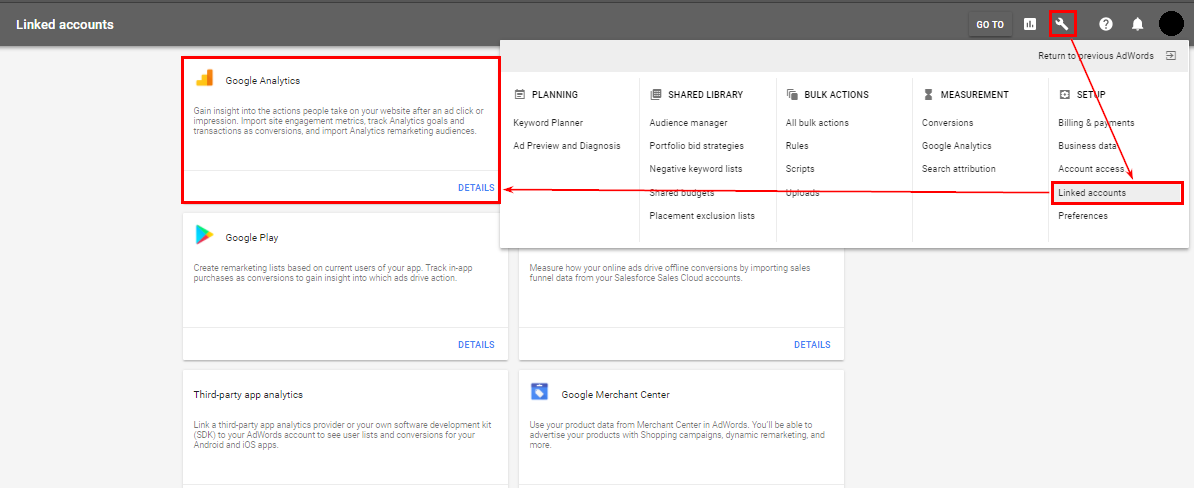Open Search attribution
The image size is (1194, 488).
point(959,169)
